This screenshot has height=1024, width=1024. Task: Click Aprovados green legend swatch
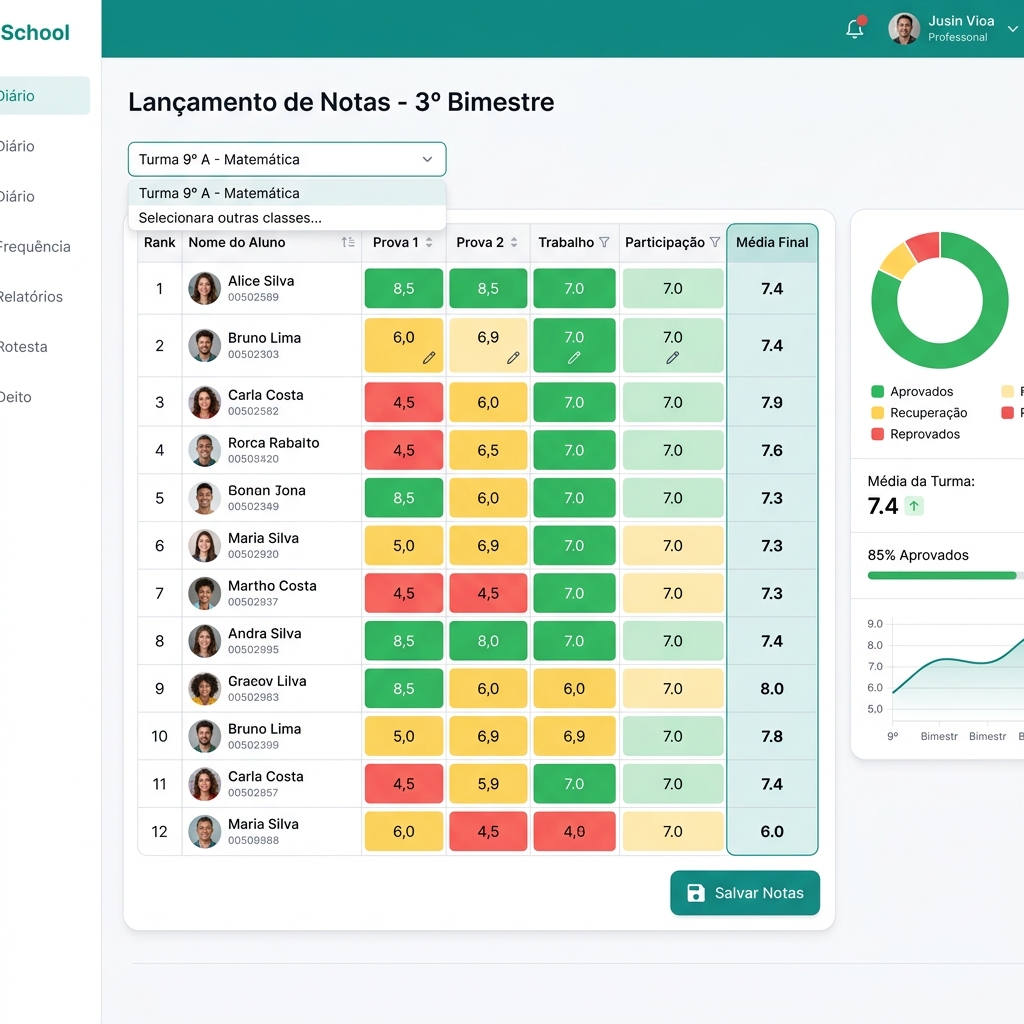point(877,392)
